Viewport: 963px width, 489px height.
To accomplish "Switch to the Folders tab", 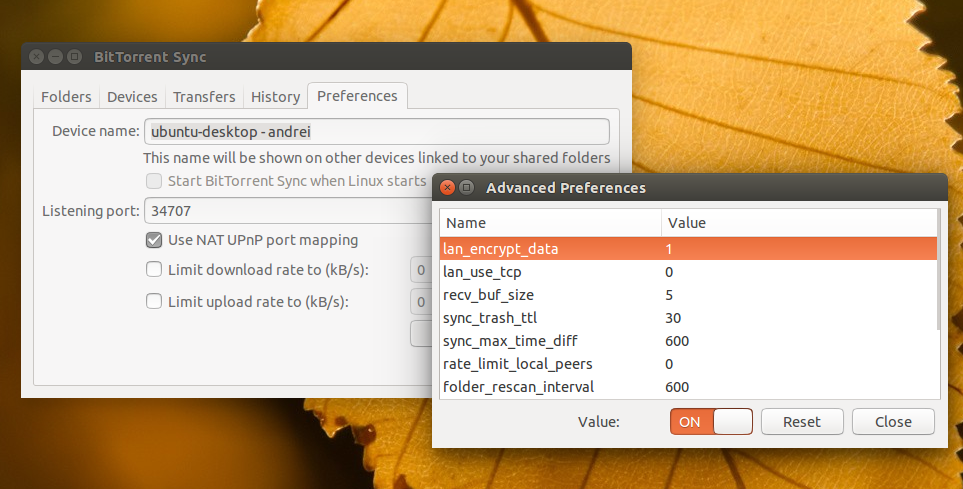I will [66, 97].
